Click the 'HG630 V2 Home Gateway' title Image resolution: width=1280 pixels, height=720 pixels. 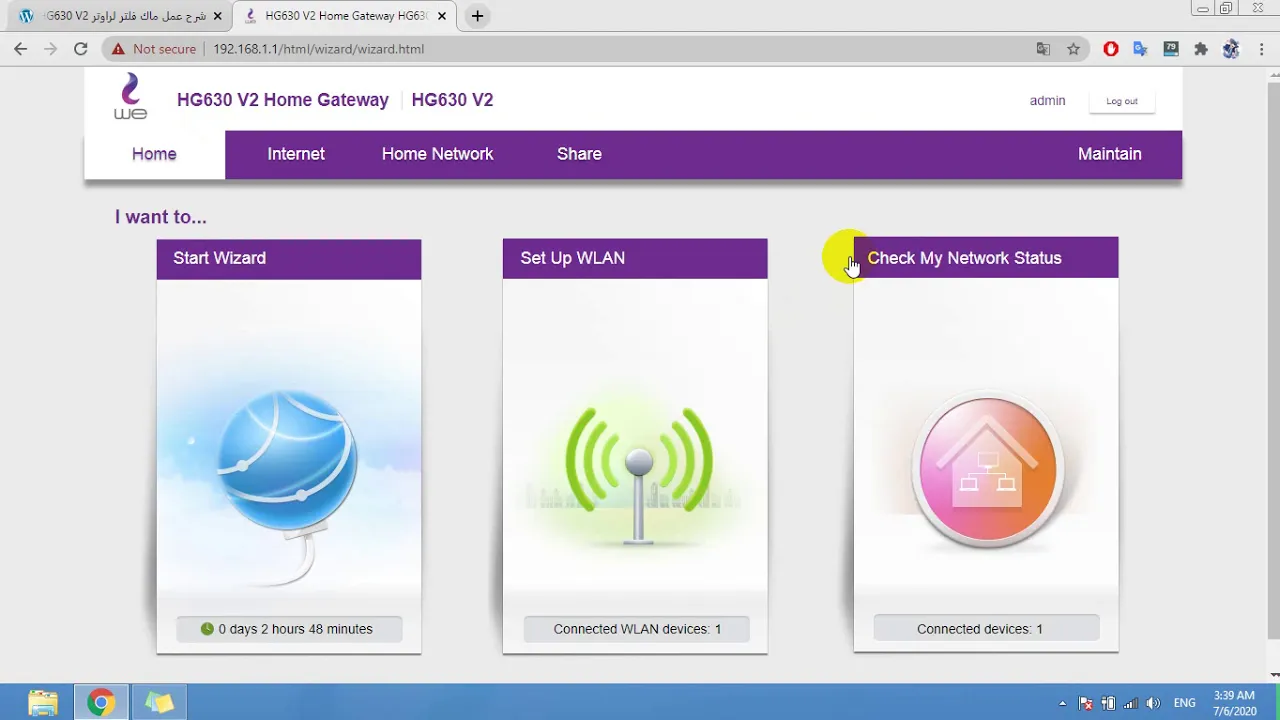click(x=283, y=100)
